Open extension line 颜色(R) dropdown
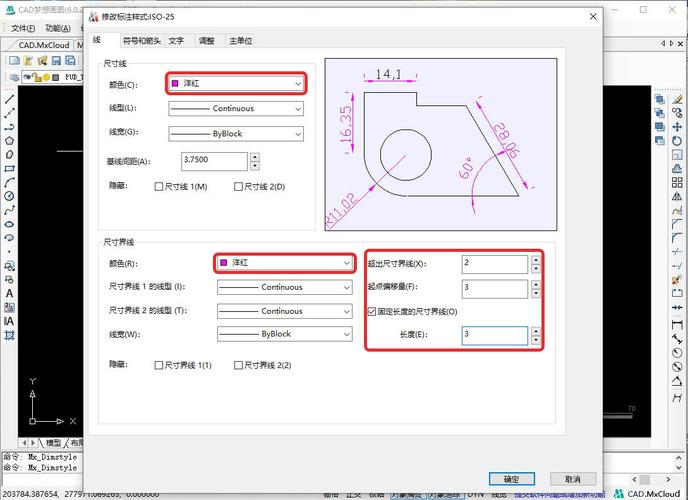Screen dimensions: 688x500 coord(285,263)
